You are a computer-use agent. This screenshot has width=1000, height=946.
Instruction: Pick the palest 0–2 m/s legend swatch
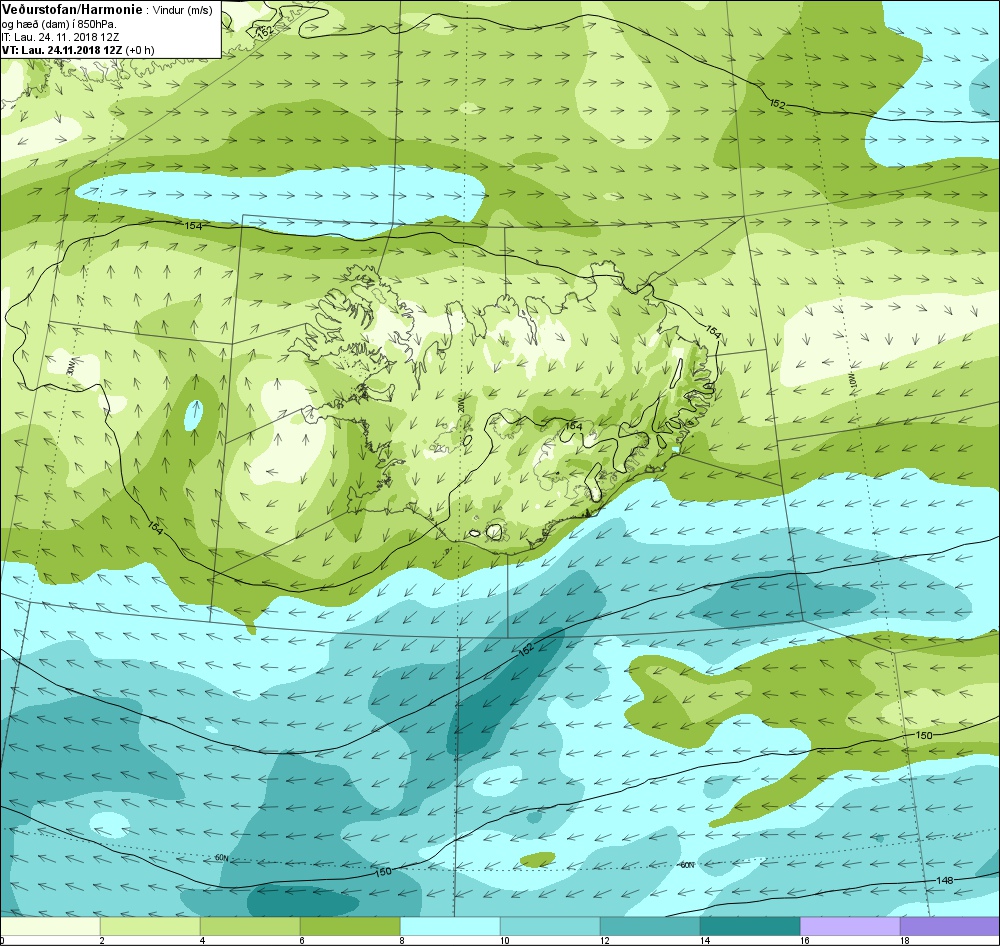[50, 926]
